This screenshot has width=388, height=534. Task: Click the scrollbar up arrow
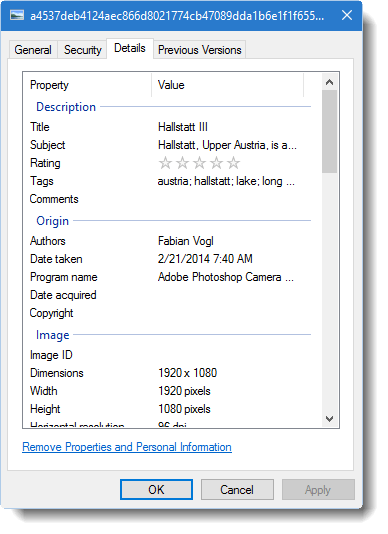tap(329, 82)
